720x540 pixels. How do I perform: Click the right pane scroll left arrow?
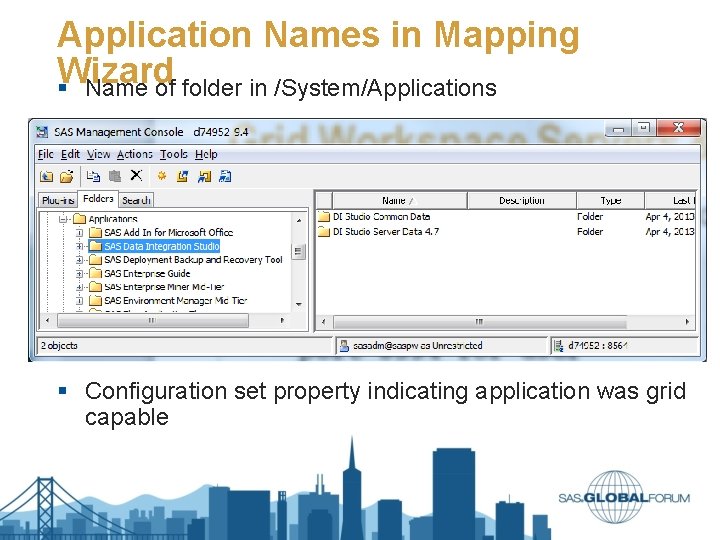click(x=323, y=321)
